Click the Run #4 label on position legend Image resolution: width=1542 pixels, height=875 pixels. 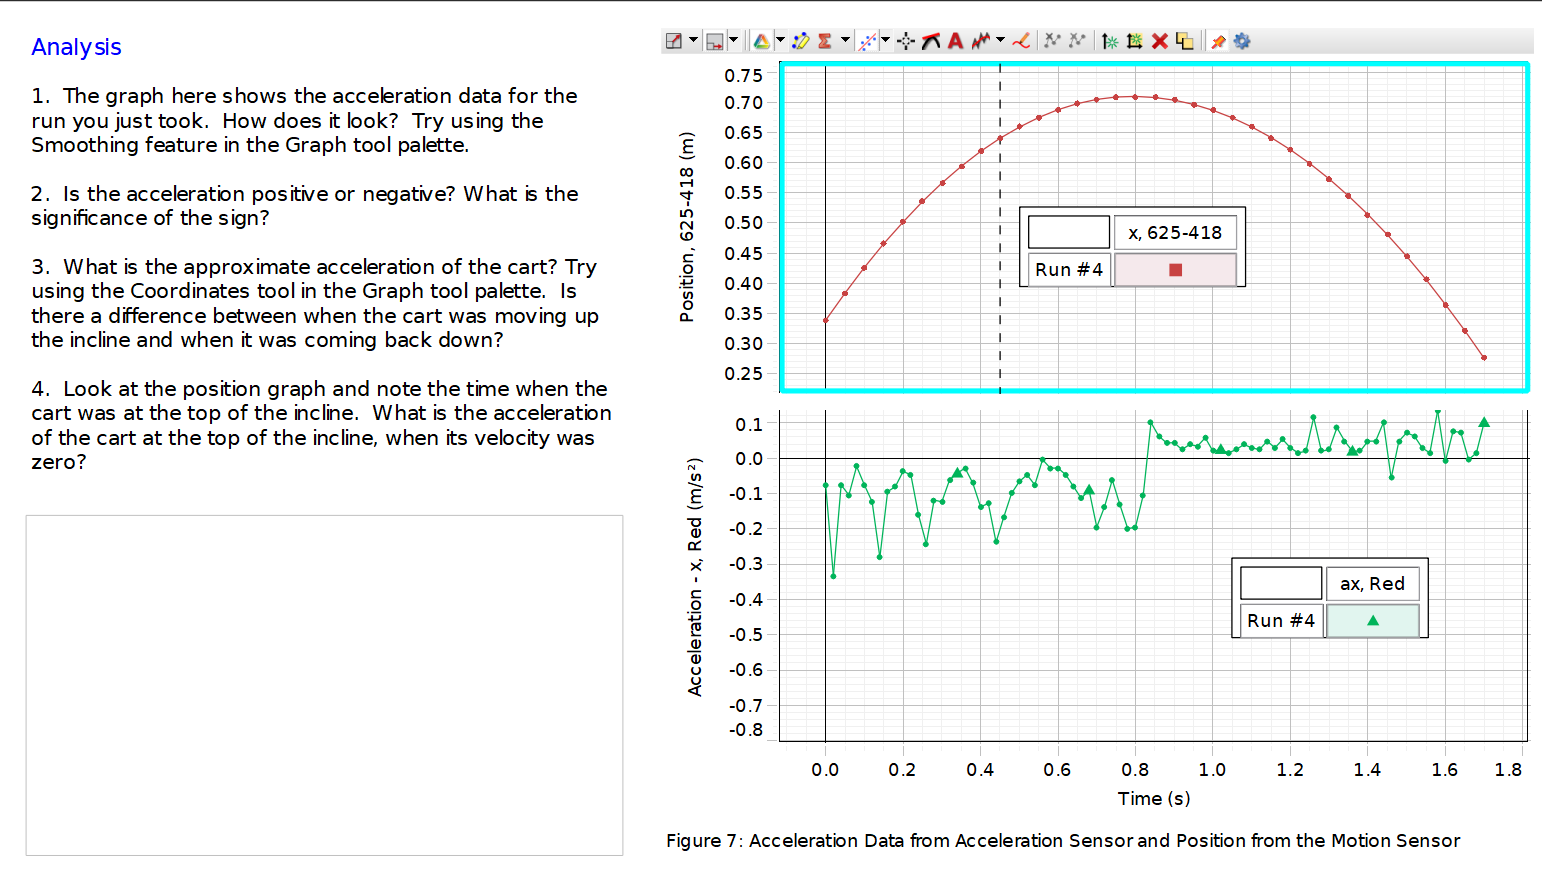tap(1067, 268)
